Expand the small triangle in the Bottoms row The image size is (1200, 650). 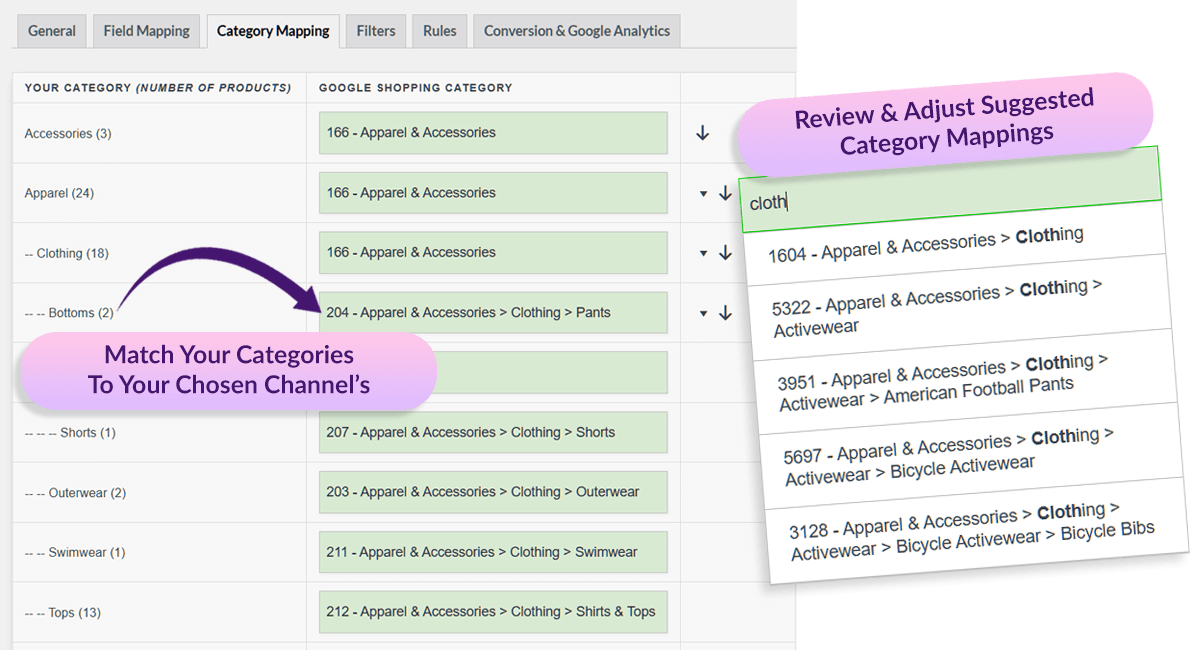coord(704,314)
